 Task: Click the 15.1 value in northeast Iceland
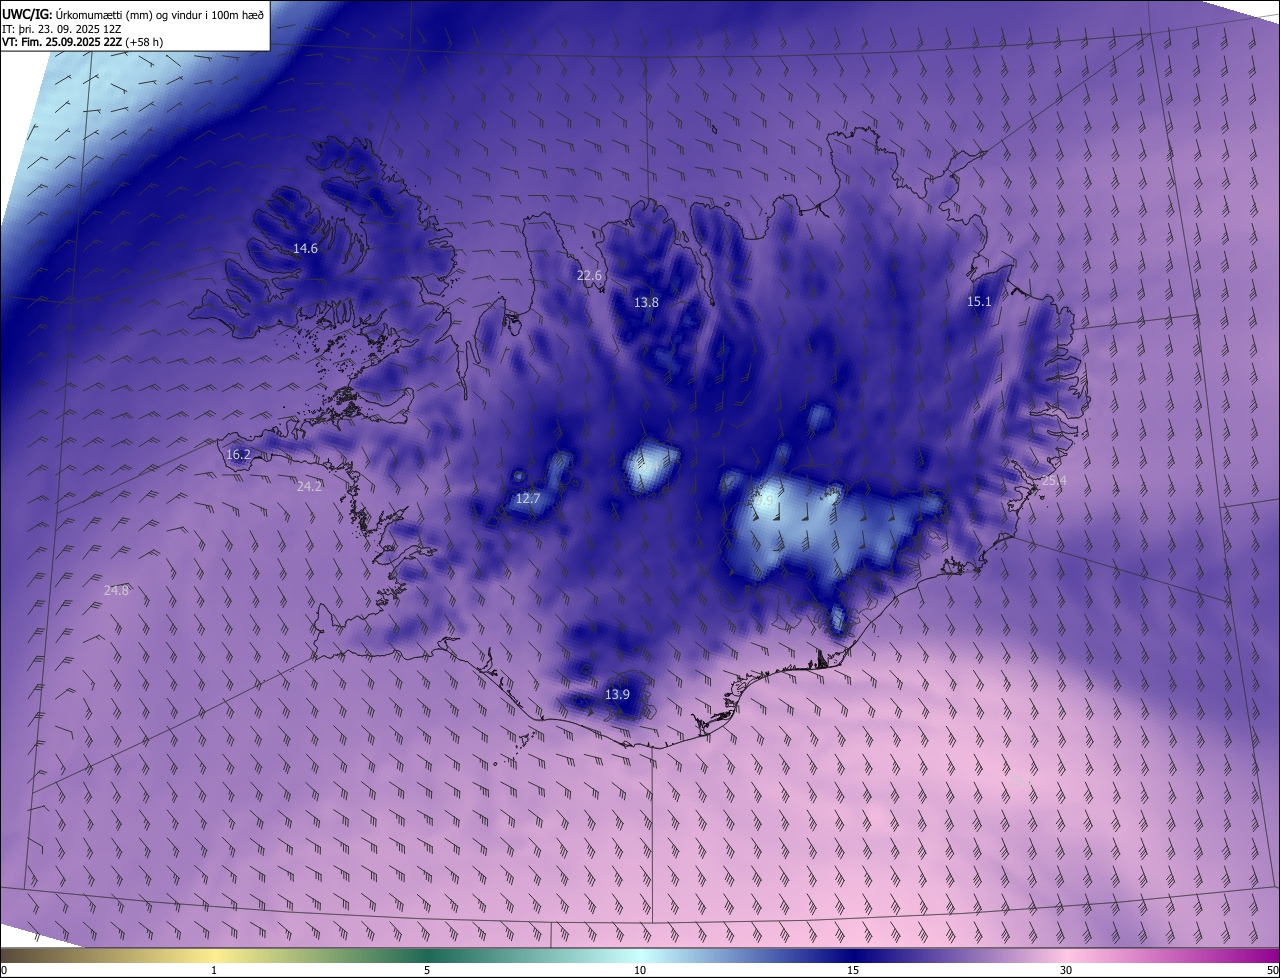point(979,302)
